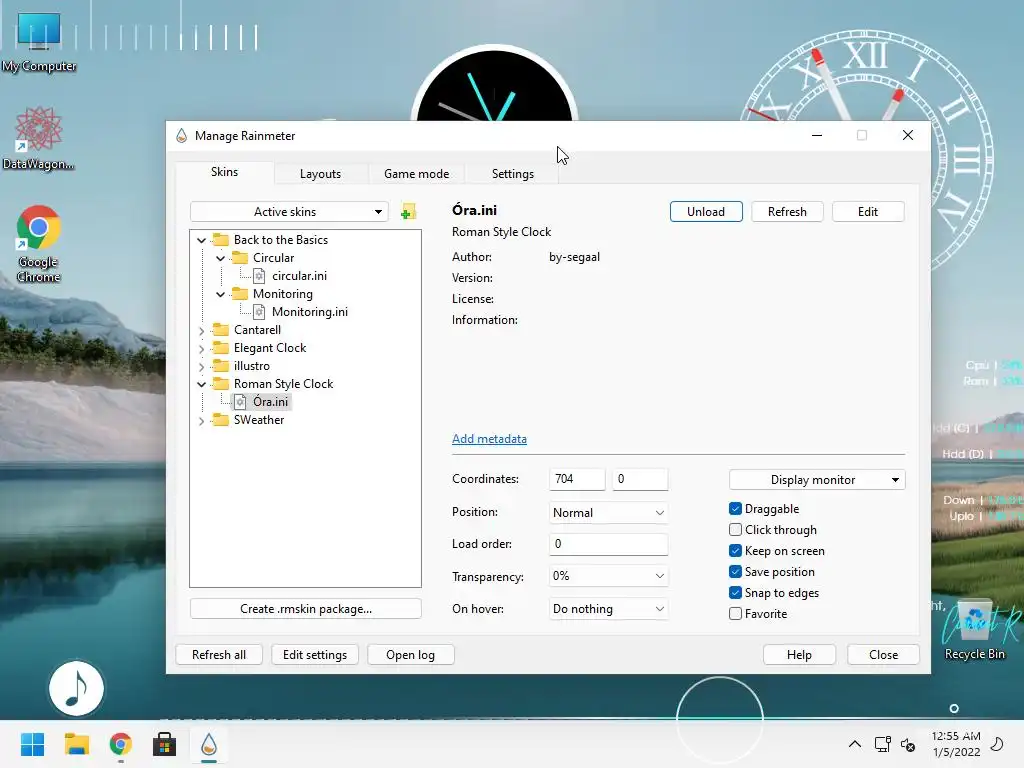The width and height of the screenshot is (1024, 768).
Task: Open File Explorer from the taskbar
Action: coord(76,744)
